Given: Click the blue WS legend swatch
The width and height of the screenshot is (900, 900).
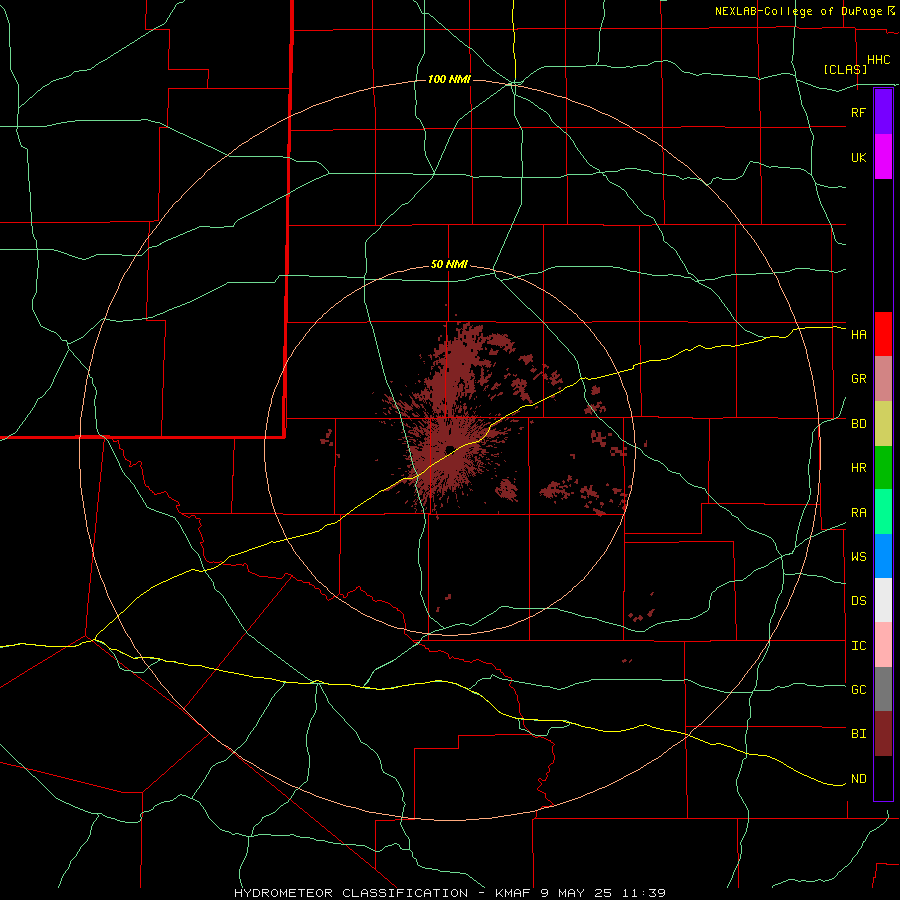Looking at the screenshot, I should (883, 556).
